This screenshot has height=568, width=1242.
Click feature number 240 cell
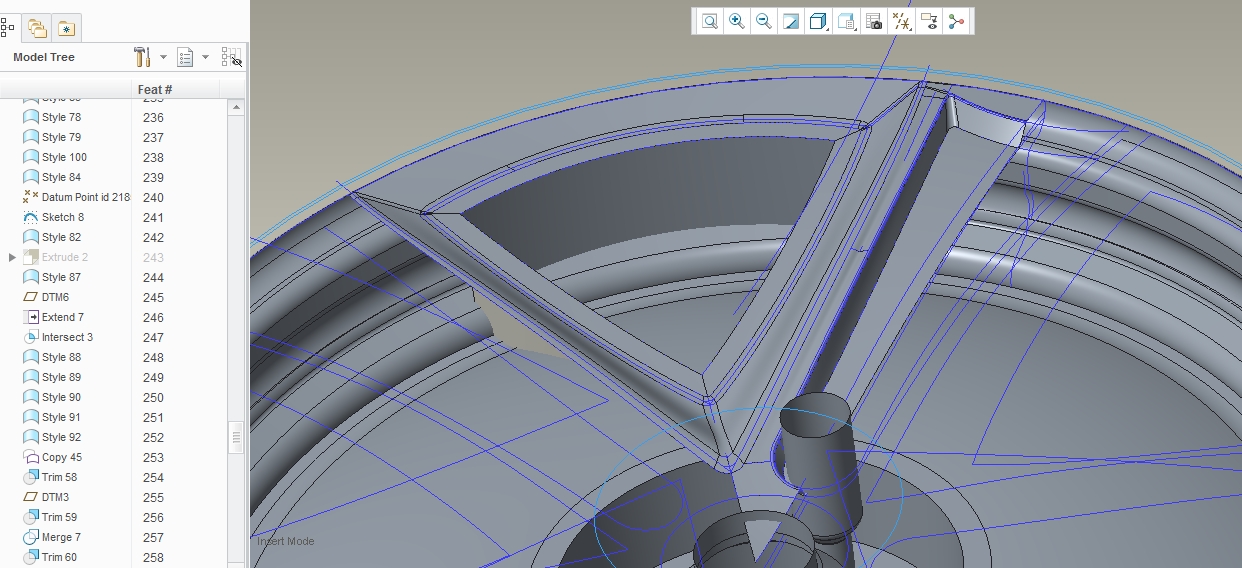[x=153, y=197]
